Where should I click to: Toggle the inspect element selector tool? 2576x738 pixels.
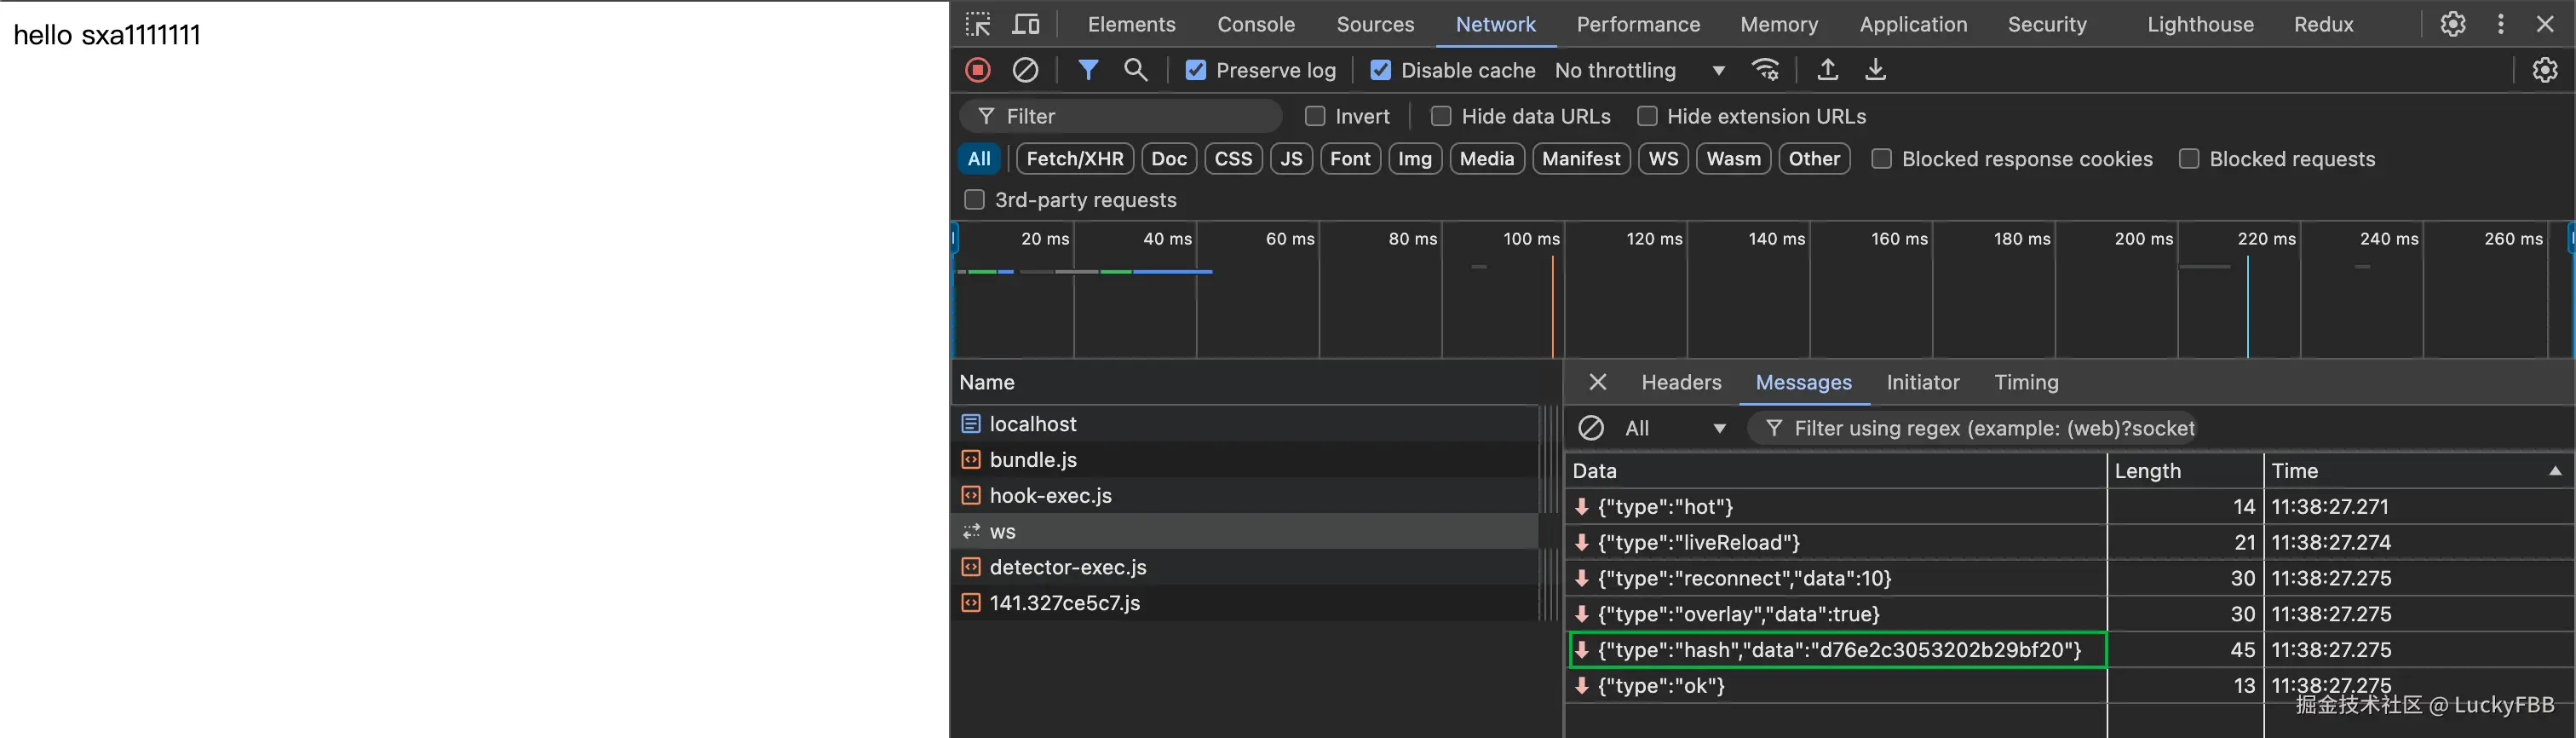978,24
